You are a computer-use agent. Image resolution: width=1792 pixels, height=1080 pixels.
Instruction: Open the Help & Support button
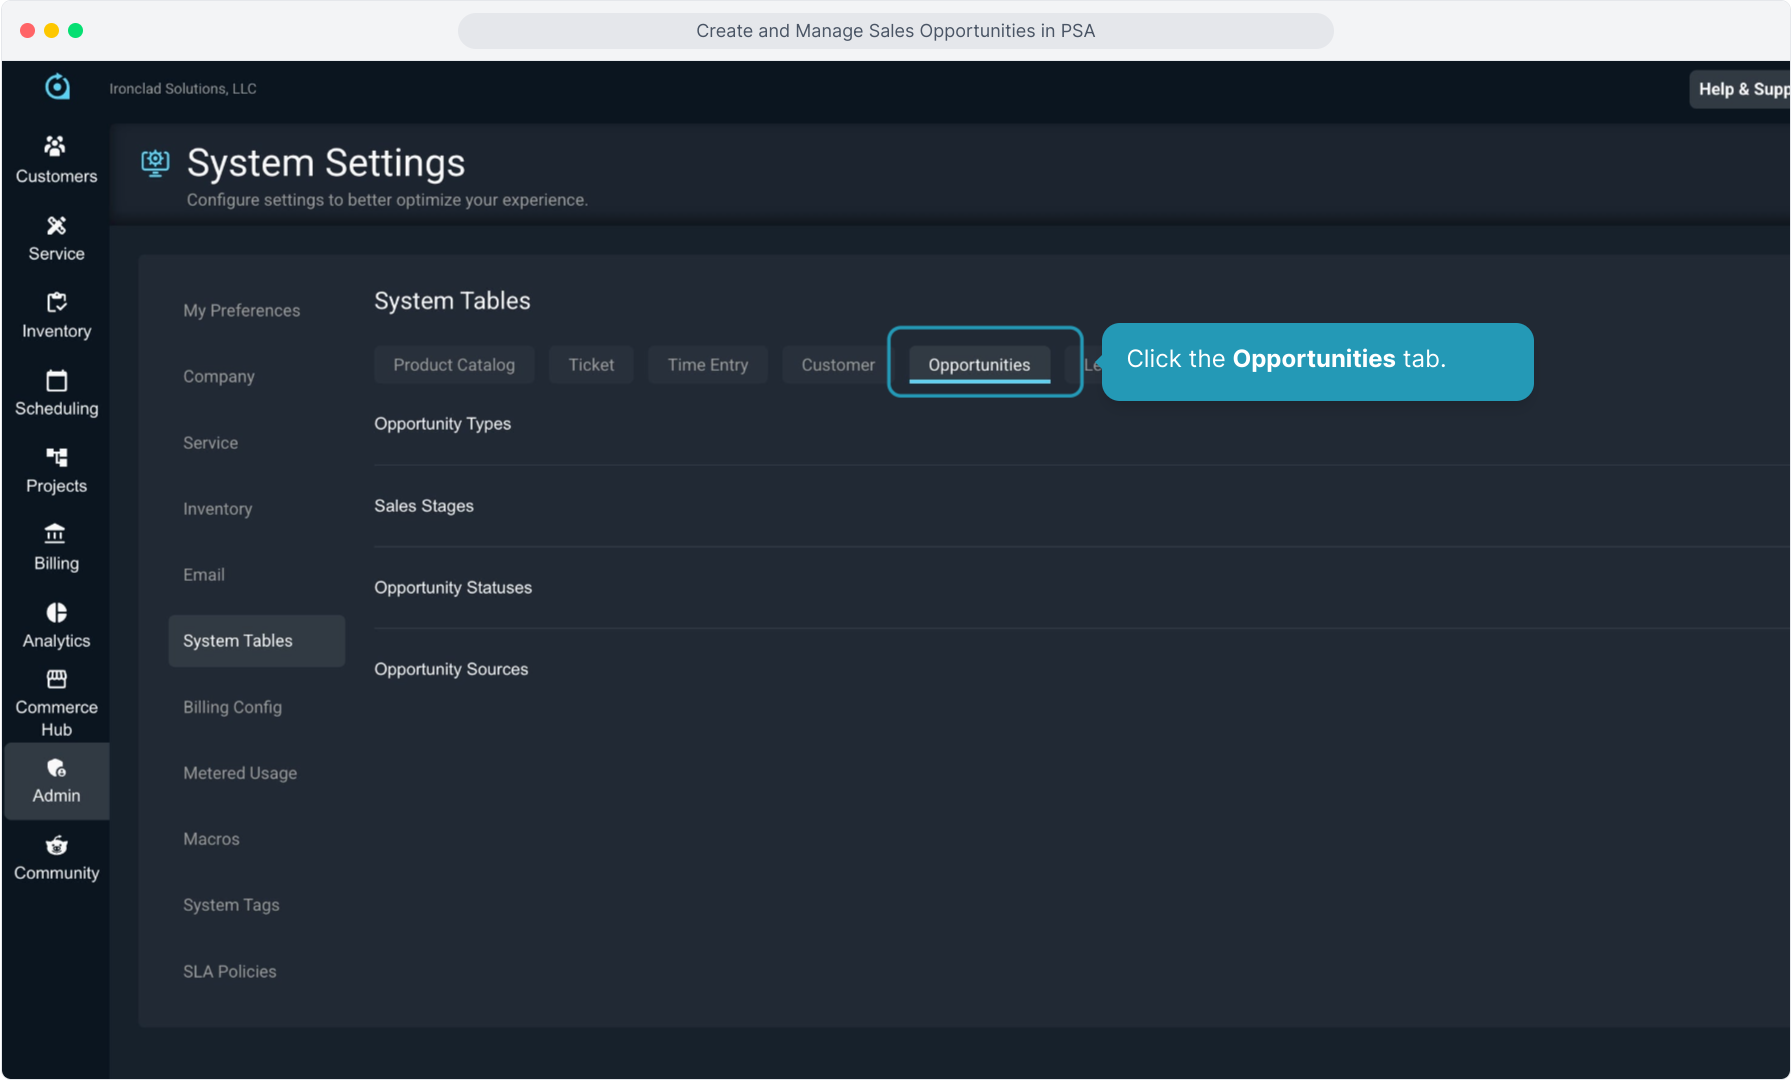pyautogui.click(x=1741, y=89)
